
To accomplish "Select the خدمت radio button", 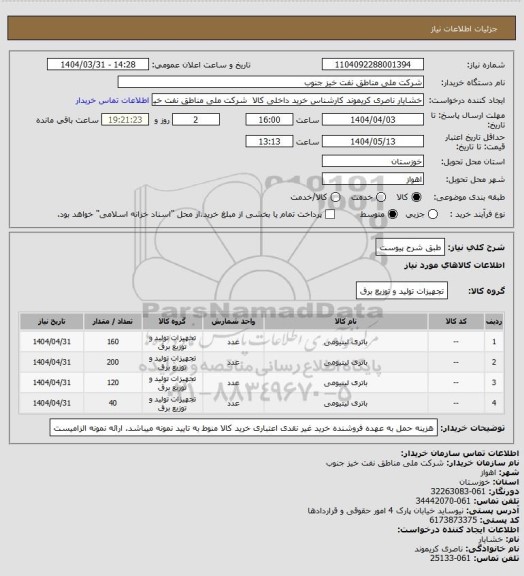I will (x=381, y=197).
